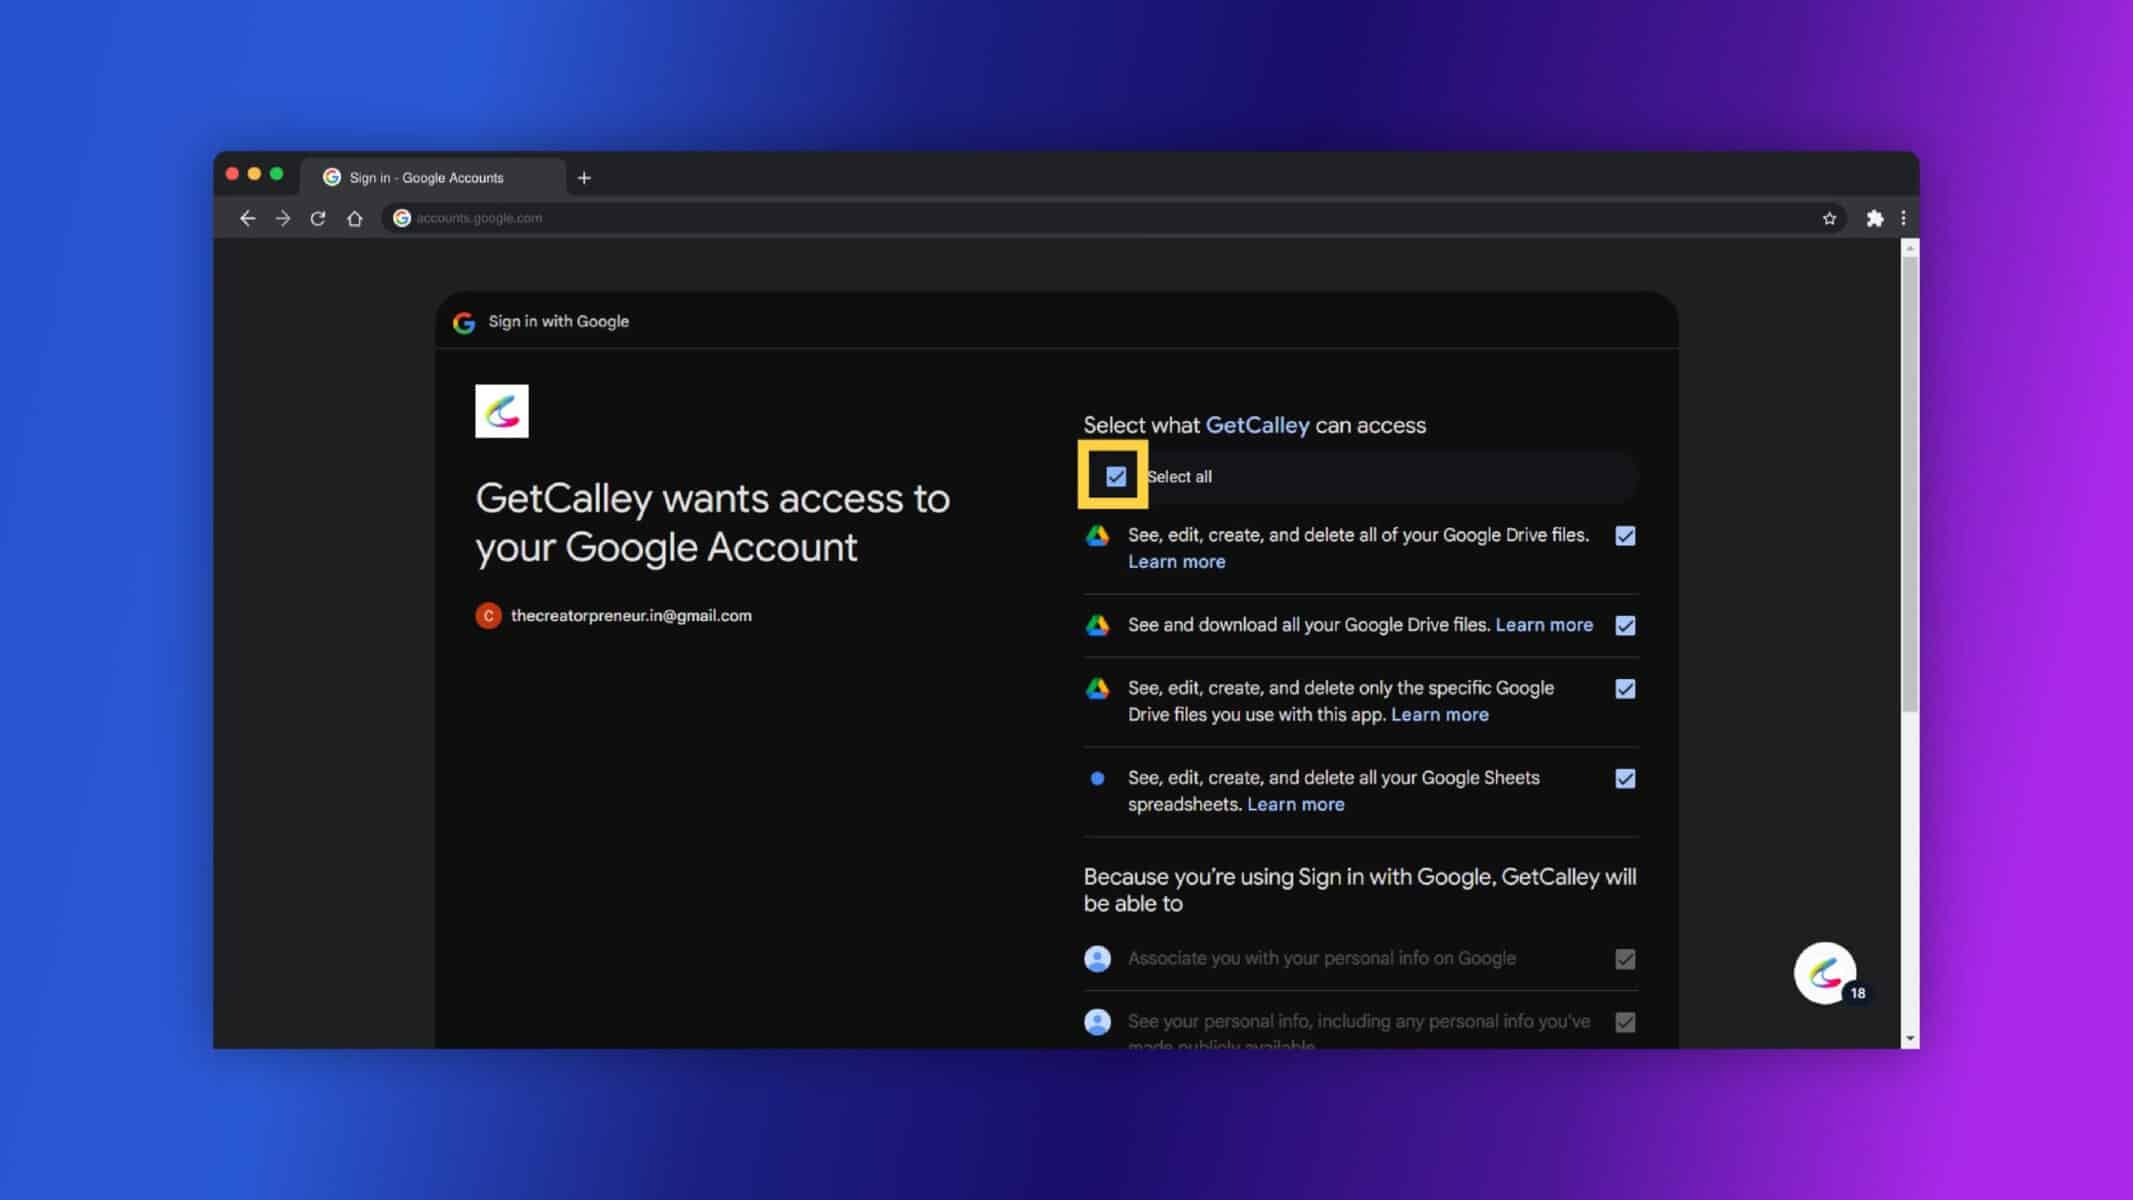The width and height of the screenshot is (2133, 1200).
Task: Open the browser extensions puzzle icon
Action: pyautogui.click(x=1875, y=218)
